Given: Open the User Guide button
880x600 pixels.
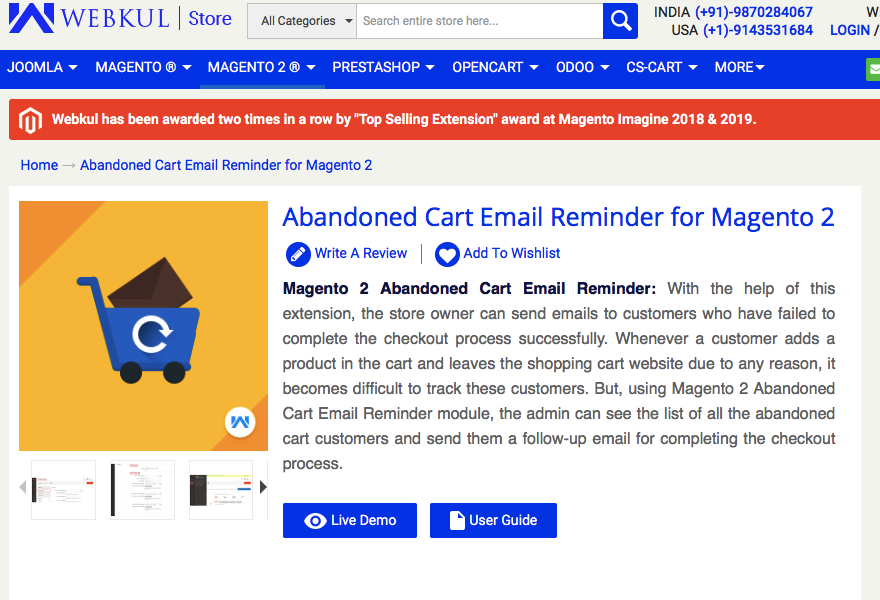Looking at the screenshot, I should [493, 520].
